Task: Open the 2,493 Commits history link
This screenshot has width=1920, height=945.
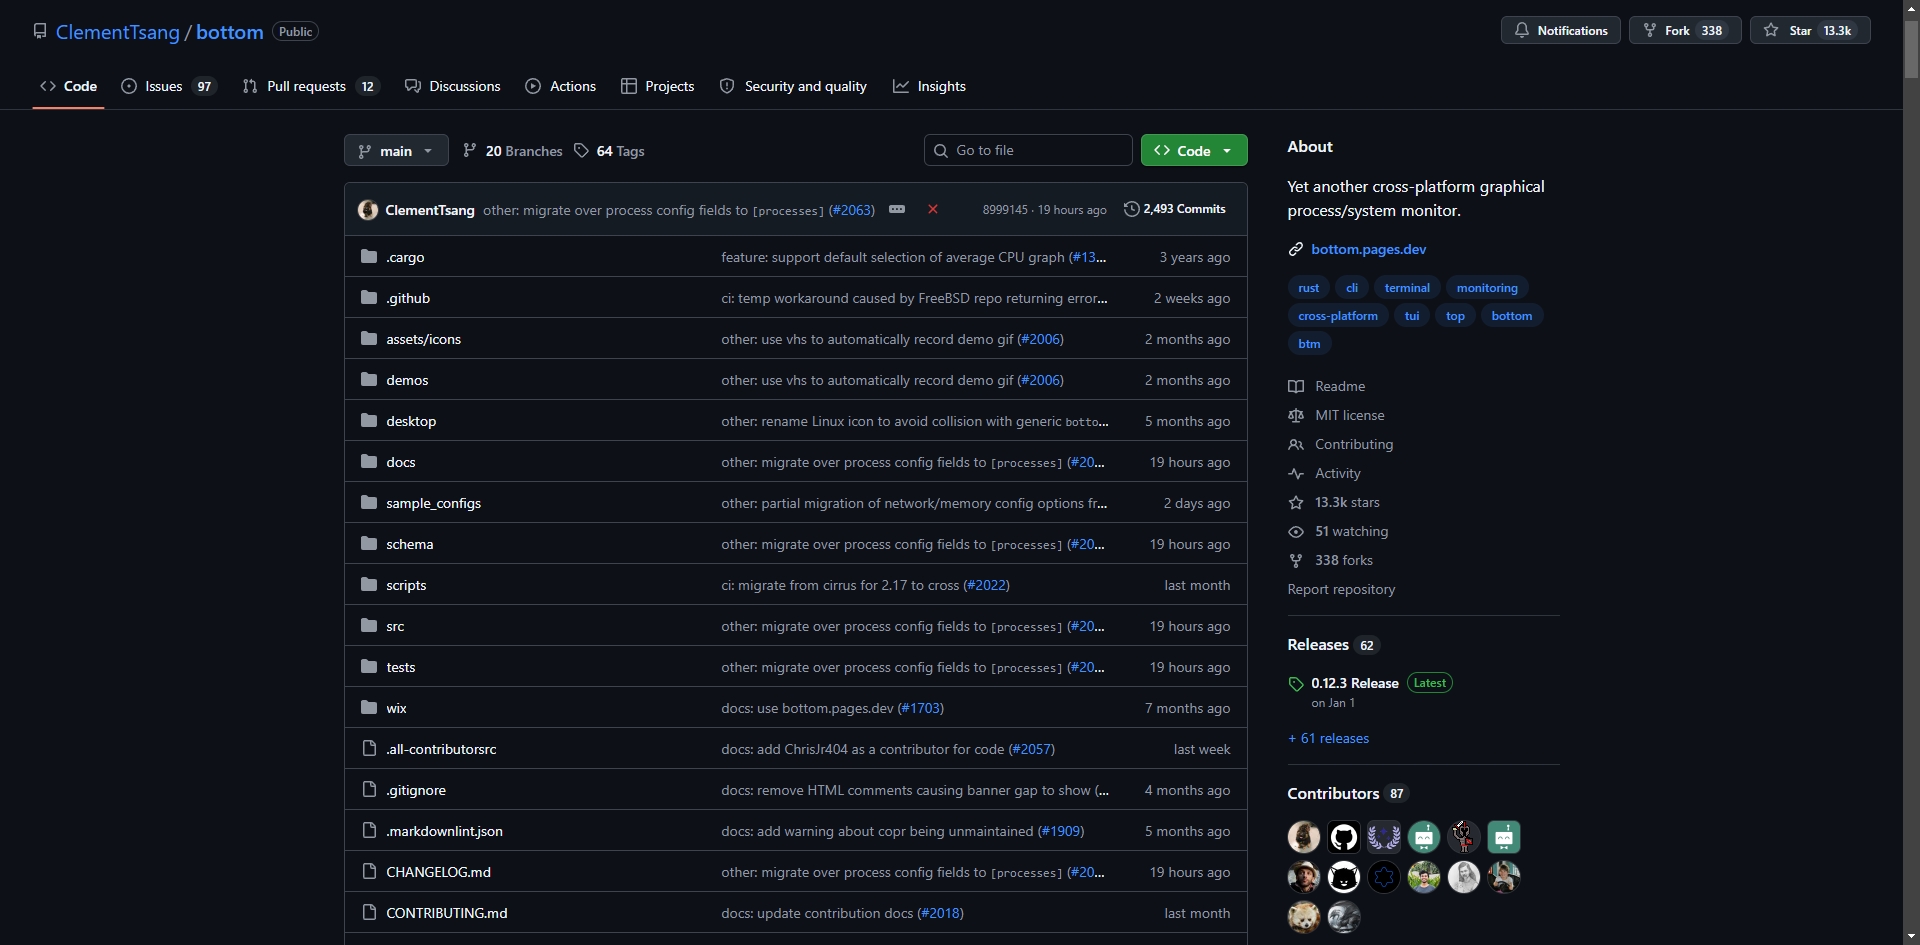Action: (x=1175, y=209)
